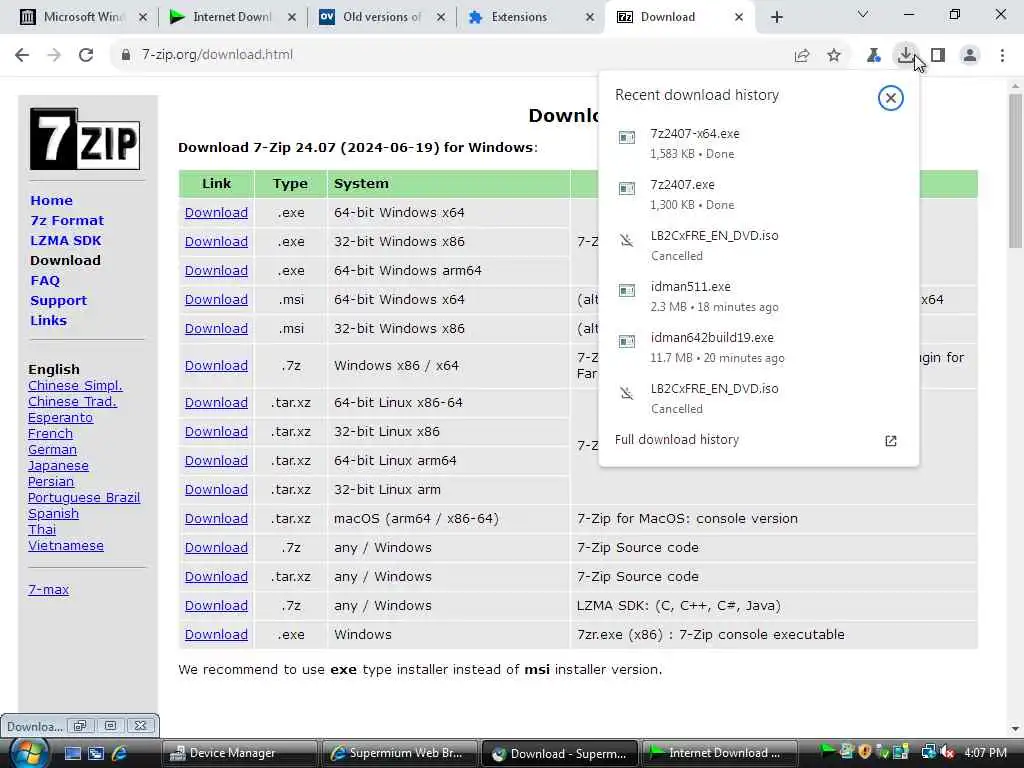Open the tab search chevron dropdown
The image size is (1024, 768).
point(863,14)
